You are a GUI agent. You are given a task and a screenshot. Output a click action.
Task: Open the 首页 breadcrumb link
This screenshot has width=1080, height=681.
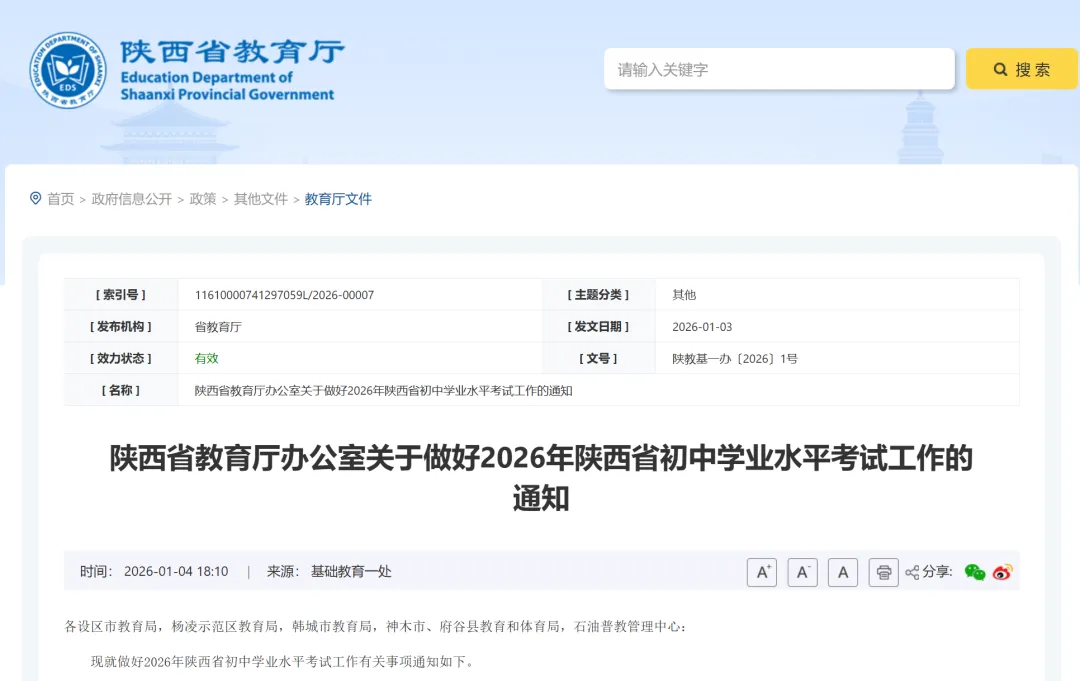tap(60, 198)
